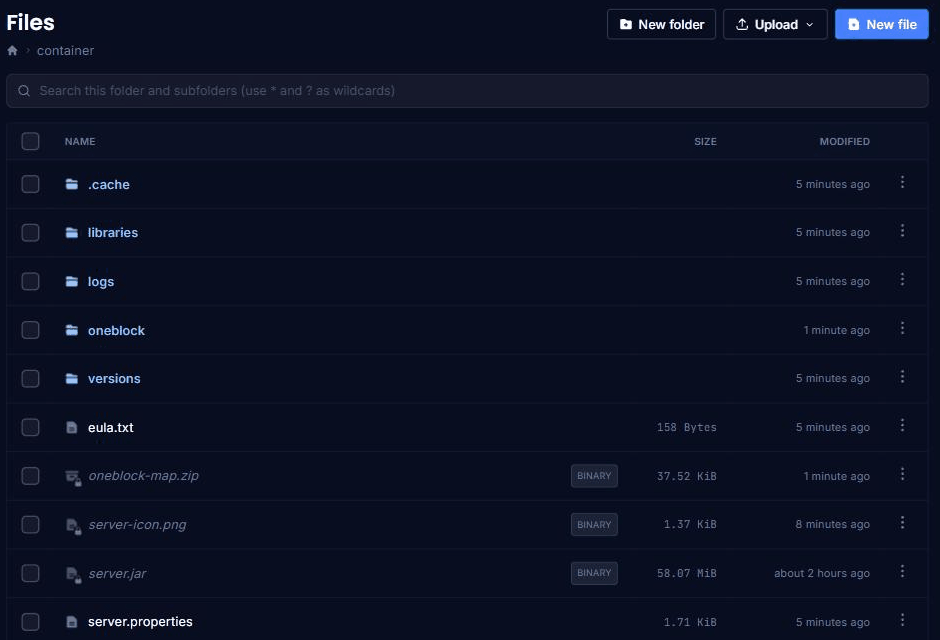This screenshot has height=640, width=940.
Task: Click the BINARY badge on server-icon.png row
Action: click(x=594, y=524)
